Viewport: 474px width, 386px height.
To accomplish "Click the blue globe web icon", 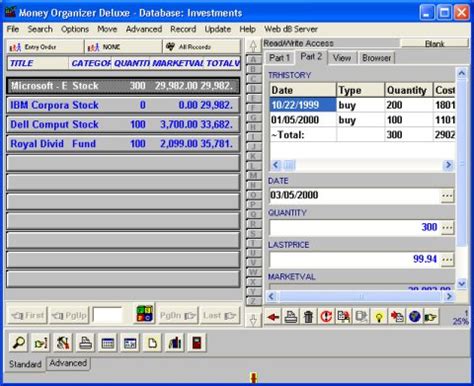I will (414, 316).
